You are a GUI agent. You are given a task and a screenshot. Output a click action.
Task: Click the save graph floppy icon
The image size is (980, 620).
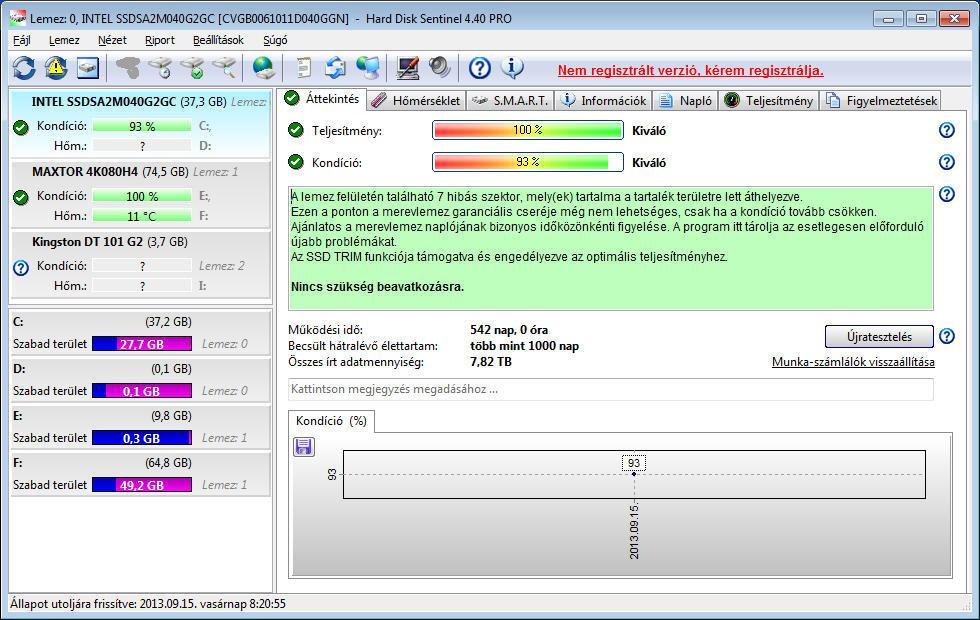point(304,447)
